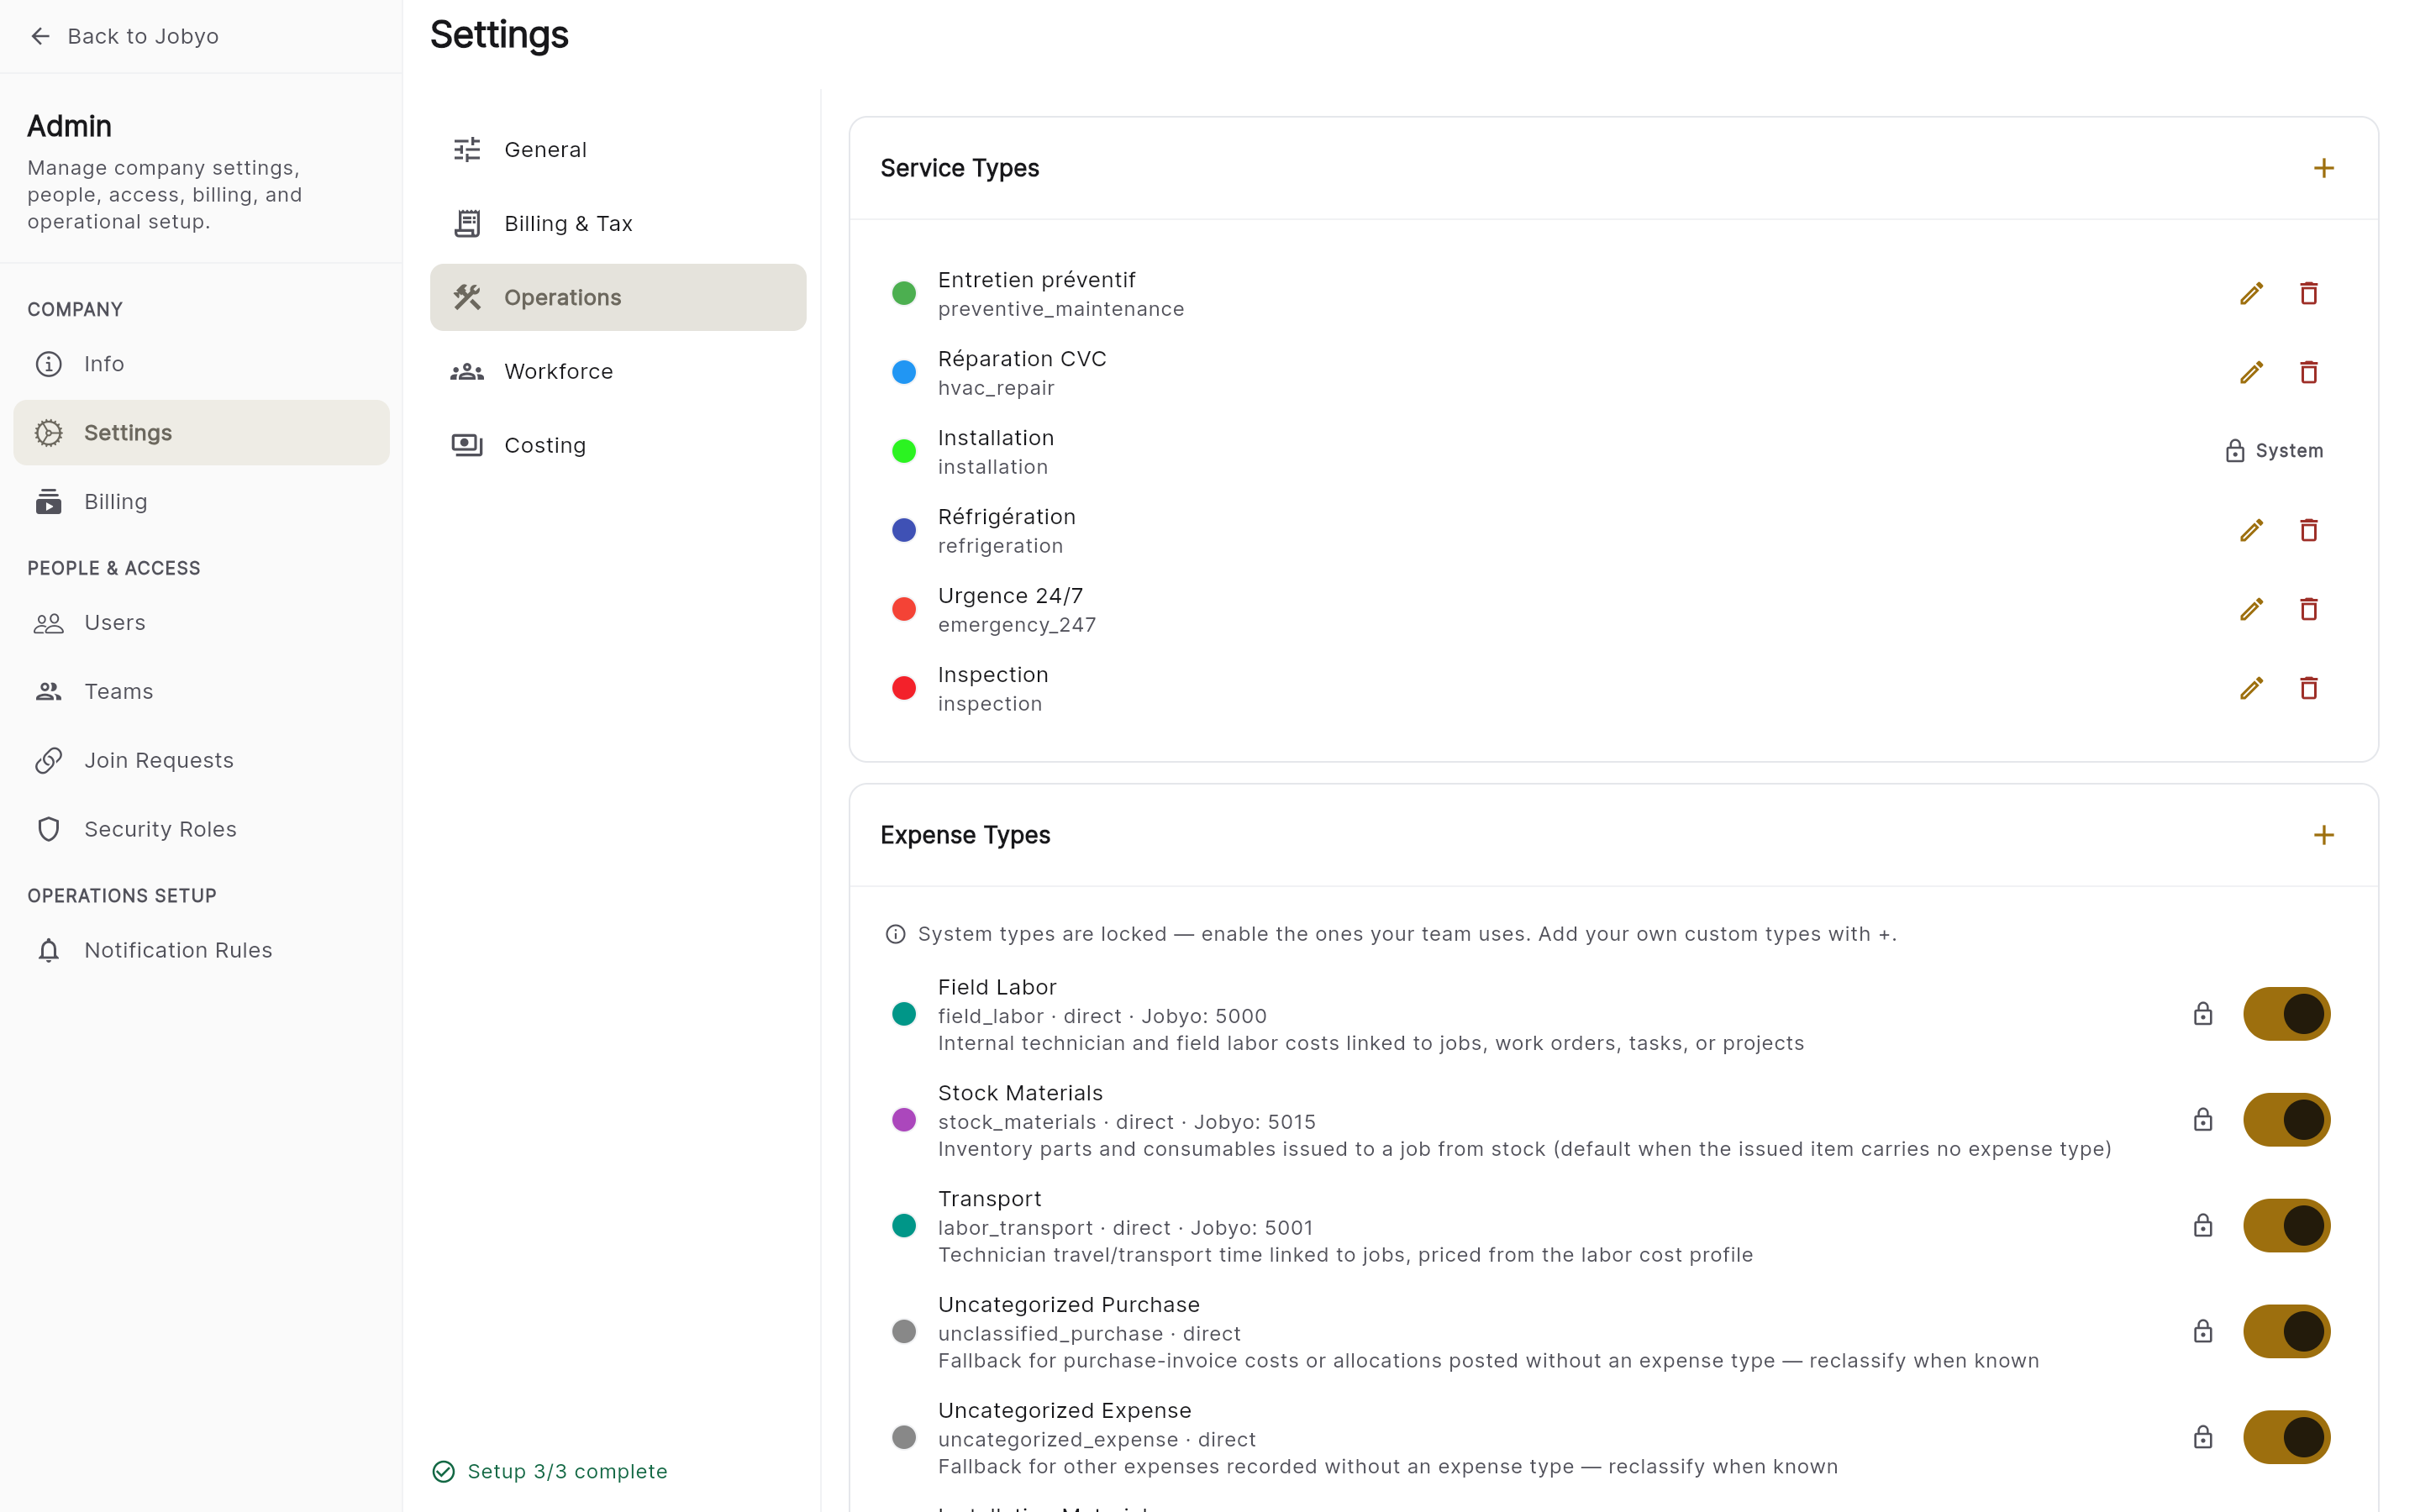
Task: Click the bright green Installation color dot
Action: point(903,451)
